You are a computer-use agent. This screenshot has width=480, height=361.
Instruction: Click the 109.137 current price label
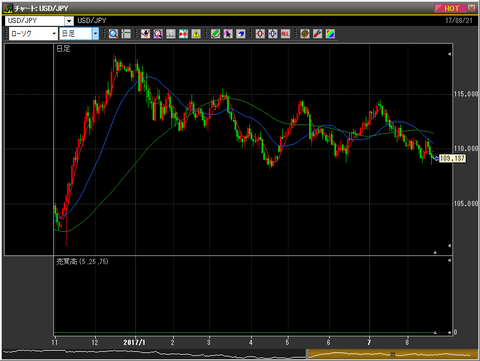[452, 158]
